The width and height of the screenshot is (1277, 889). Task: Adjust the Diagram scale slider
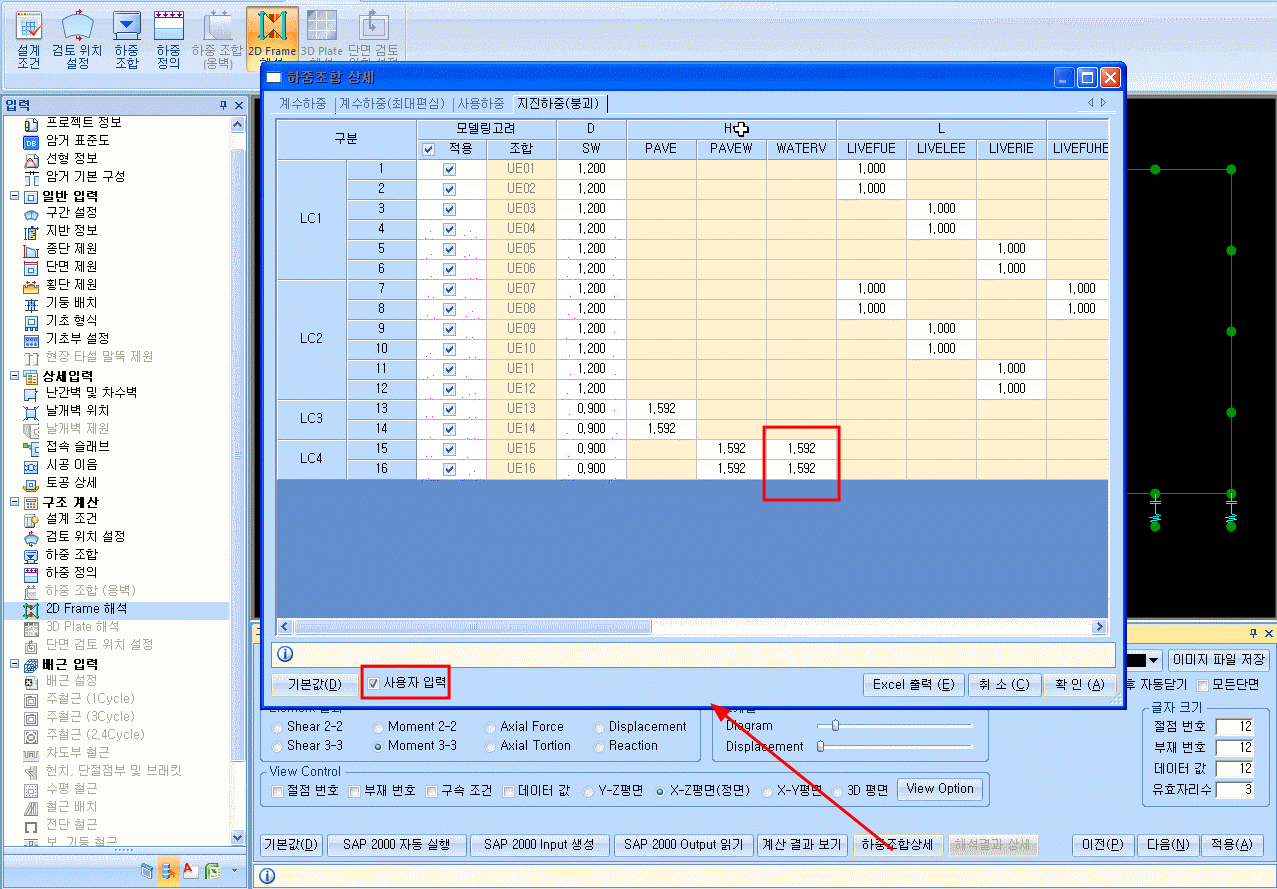(835, 726)
